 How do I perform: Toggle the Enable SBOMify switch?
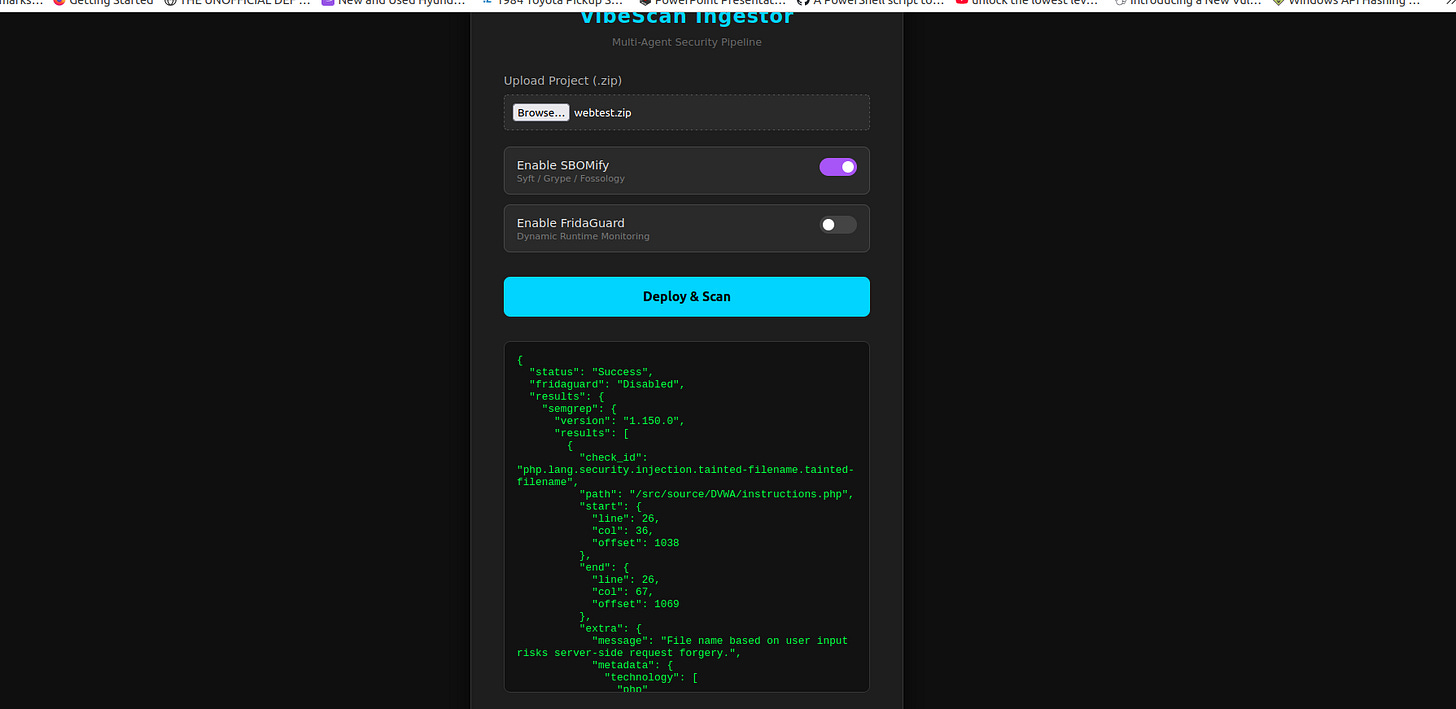838,167
